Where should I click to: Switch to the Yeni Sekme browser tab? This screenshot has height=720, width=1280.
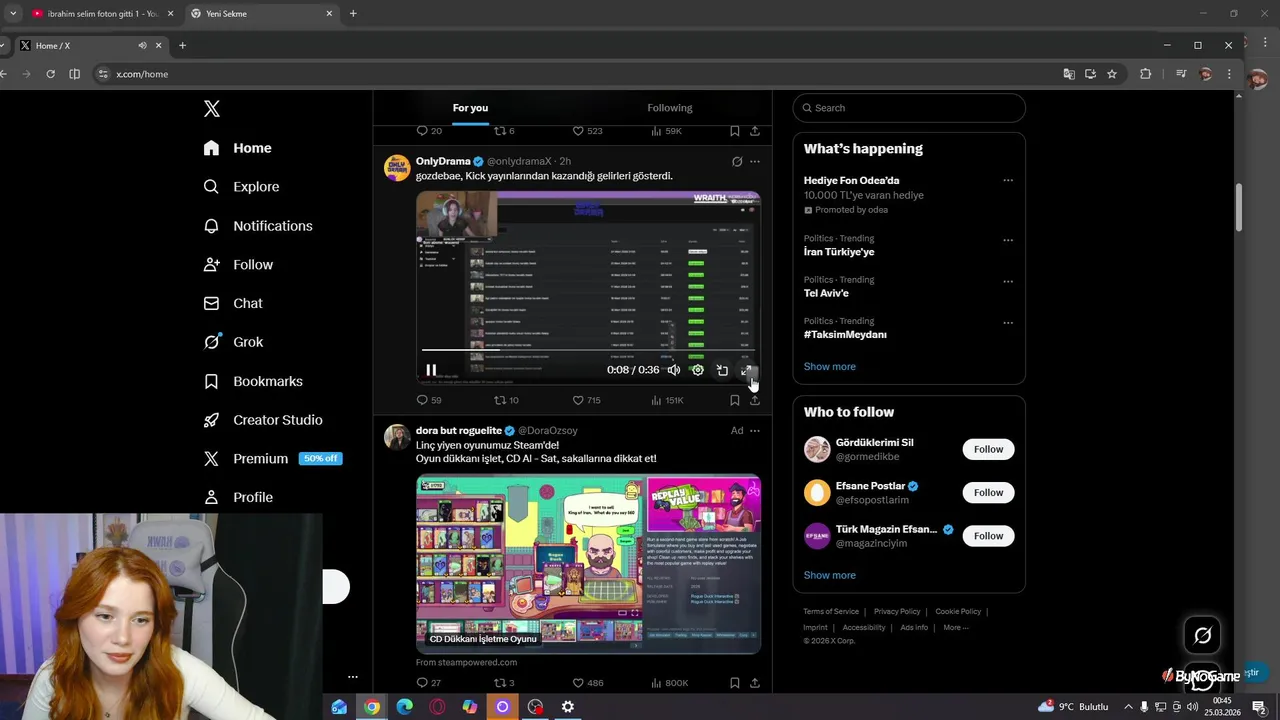[260, 14]
